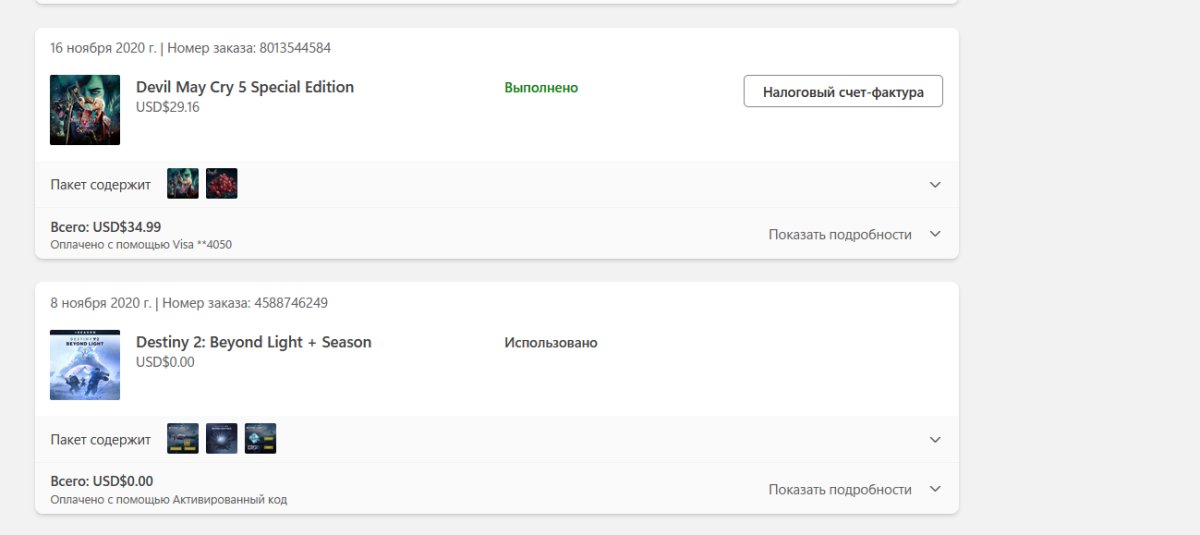1200x535 pixels.
Task: Click first bundle icon in Devil May Cry package
Action: coord(183,184)
